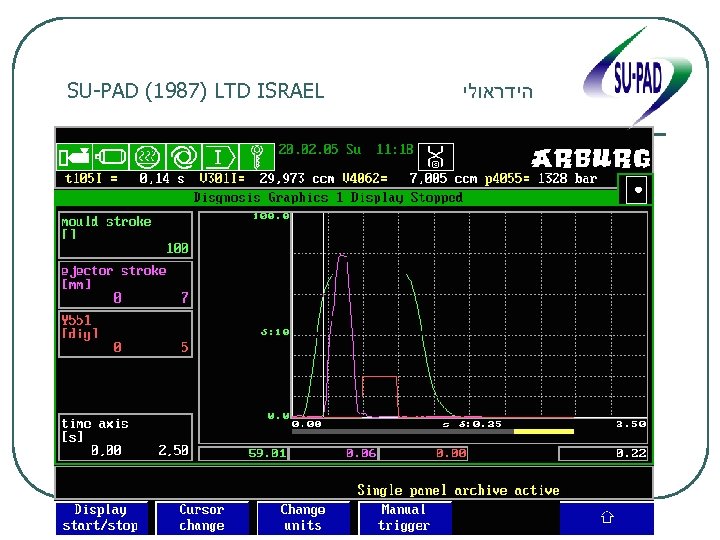This screenshot has height=540, width=720.
Task: Click the mould stroke maximum value 100
Action: [x=177, y=248]
